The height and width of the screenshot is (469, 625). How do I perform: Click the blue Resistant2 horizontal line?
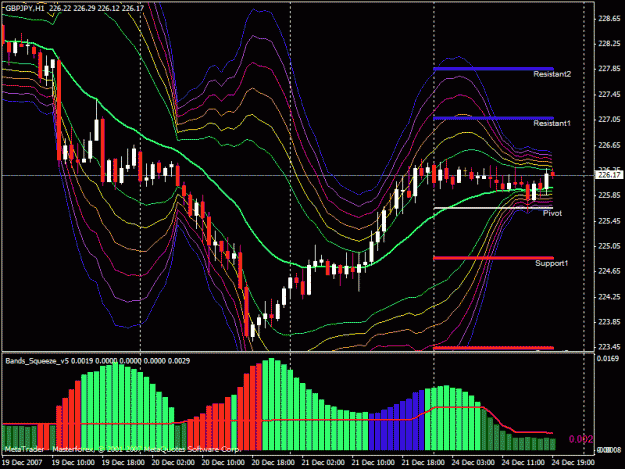point(493,69)
